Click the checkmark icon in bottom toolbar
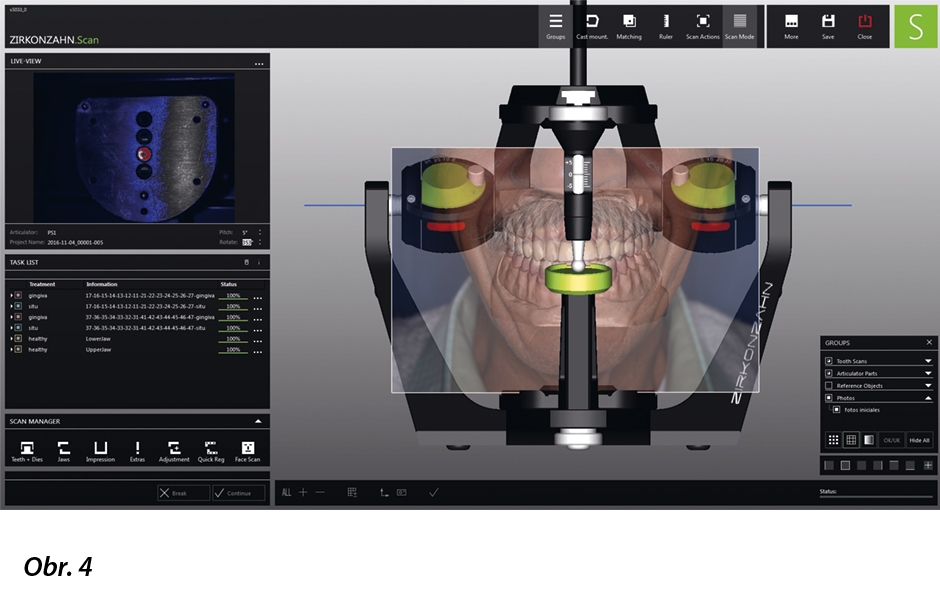Viewport: 940px width, 600px height. (434, 493)
